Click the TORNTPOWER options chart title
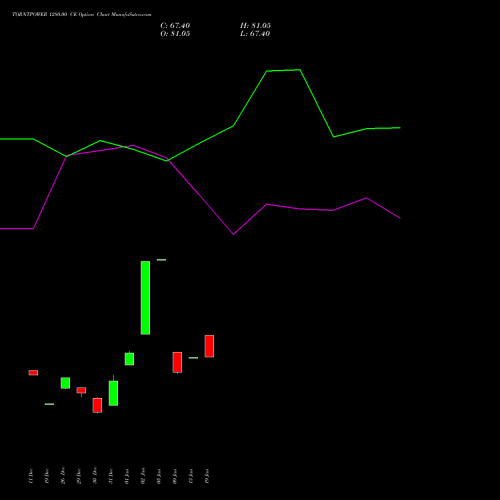This screenshot has height=500, width=500. [82, 15]
